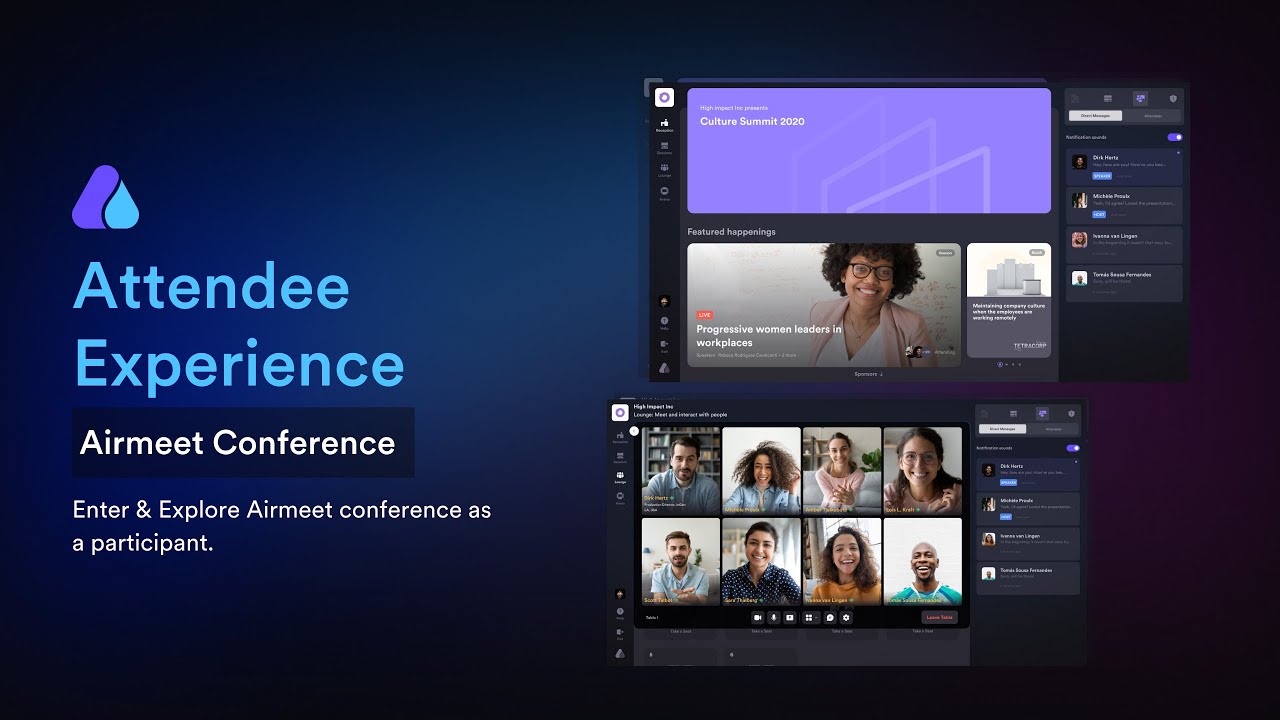Click the Exit icon in the Culture Summit sidebar
The image size is (1280, 720).
tap(664, 345)
